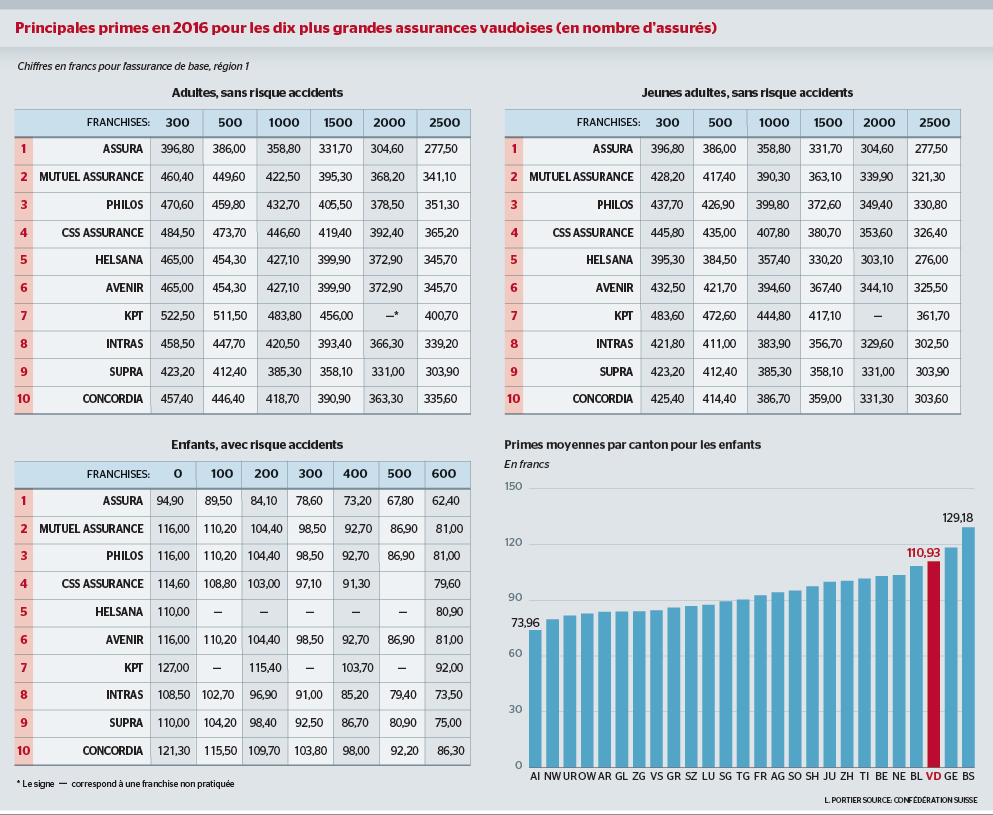Click heading "Enfants, avec risque accidents"
The height and width of the screenshot is (815, 993).
[x=257, y=445]
